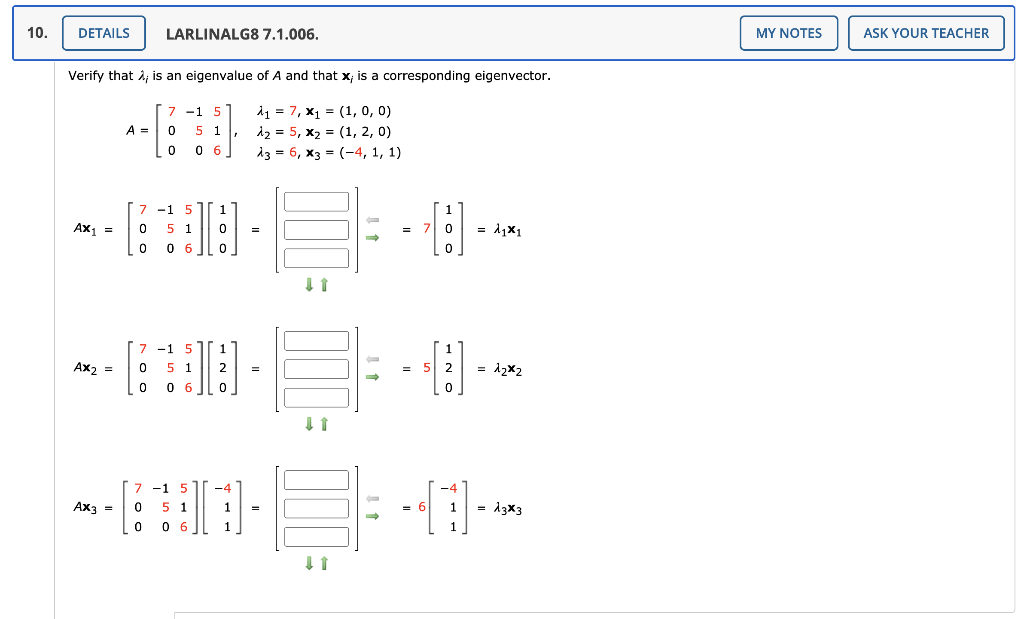Select the bottom answer box of the Ax3 matrix
Image resolution: width=1024 pixels, height=619 pixels.
point(316,535)
